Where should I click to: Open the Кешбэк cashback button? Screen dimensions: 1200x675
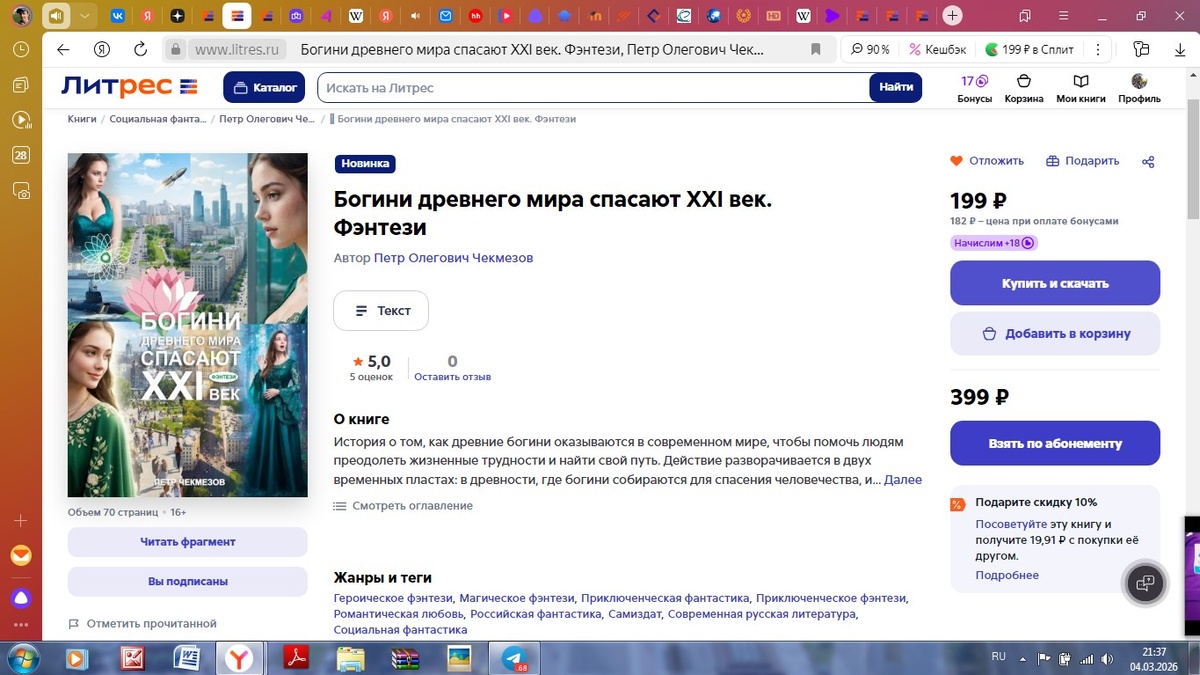(x=938, y=49)
